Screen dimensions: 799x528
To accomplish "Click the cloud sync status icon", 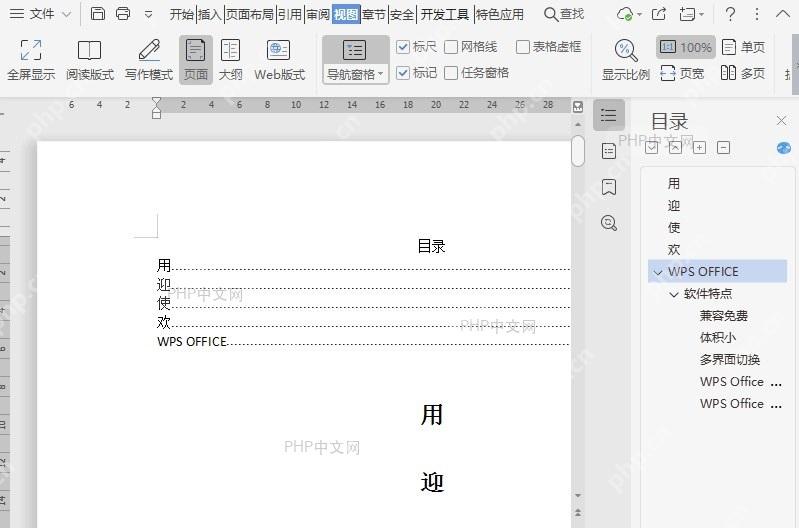I will point(625,14).
